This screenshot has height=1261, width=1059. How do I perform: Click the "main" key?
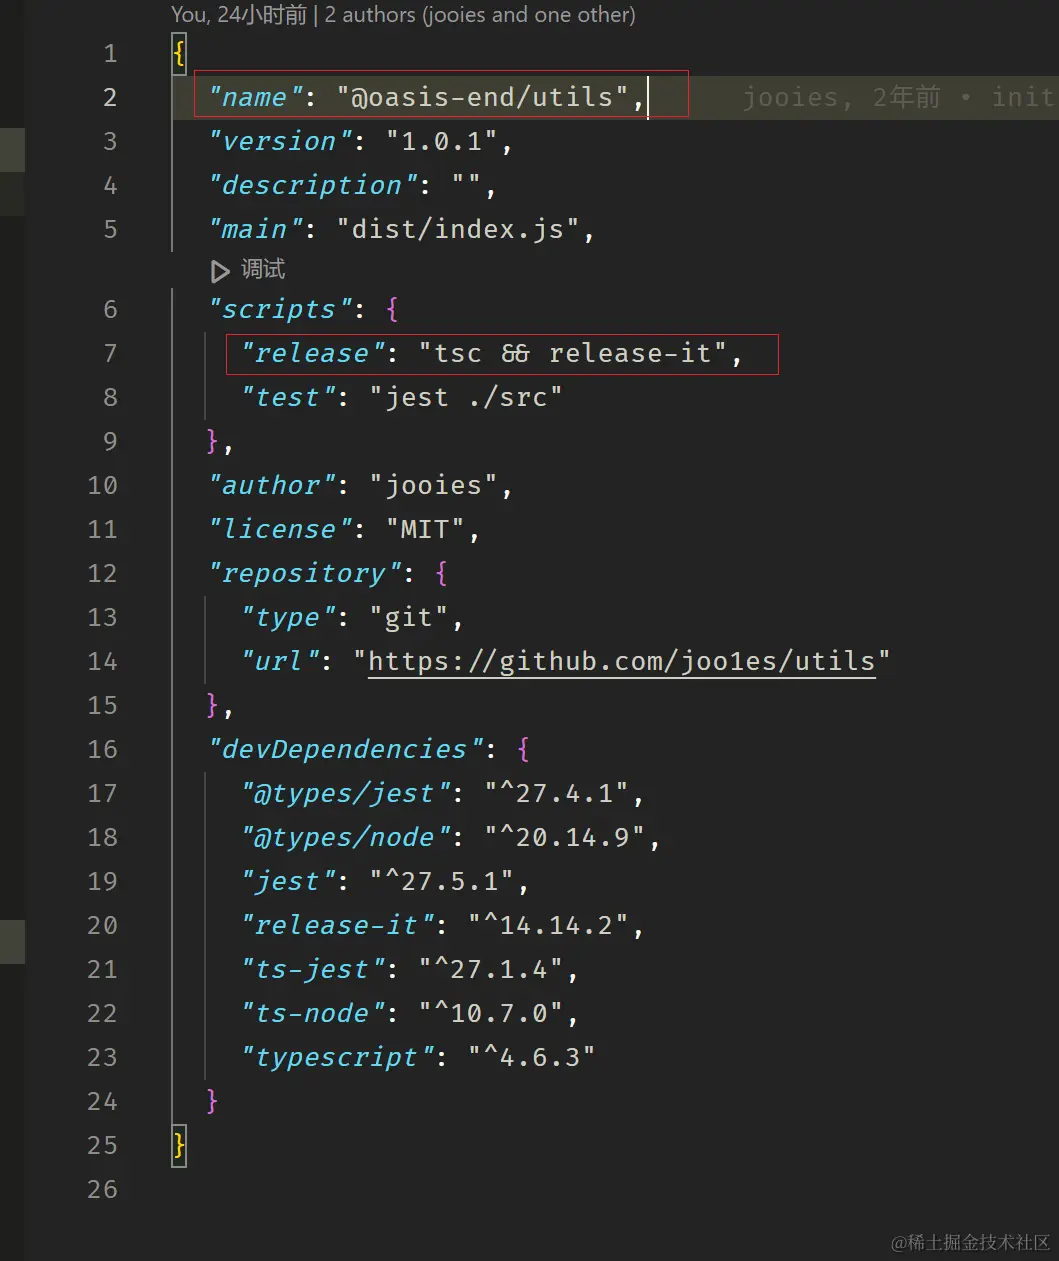pyautogui.click(x=254, y=229)
